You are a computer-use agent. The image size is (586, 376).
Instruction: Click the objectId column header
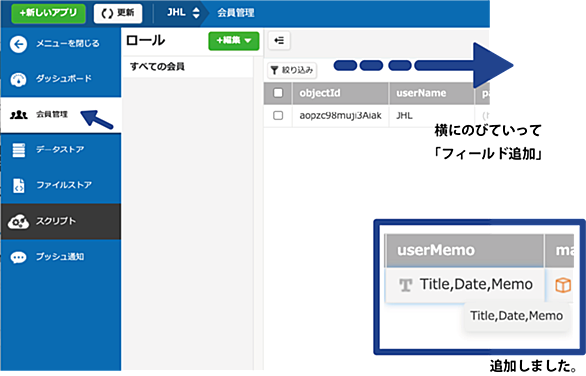(340, 93)
